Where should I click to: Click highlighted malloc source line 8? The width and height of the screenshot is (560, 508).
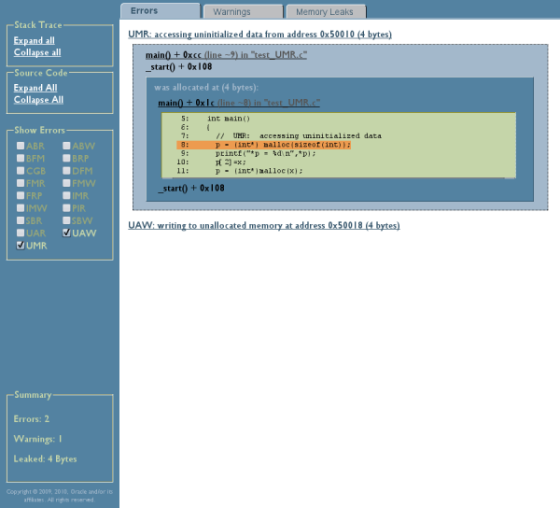coord(264,145)
